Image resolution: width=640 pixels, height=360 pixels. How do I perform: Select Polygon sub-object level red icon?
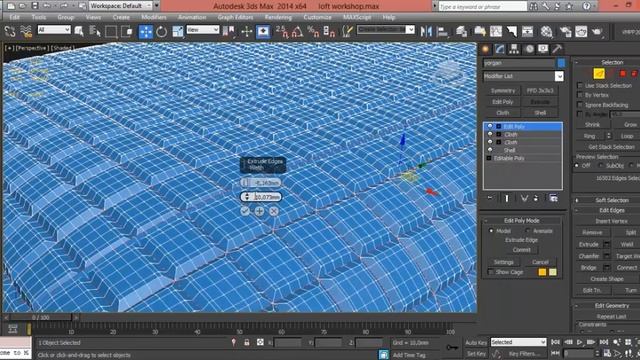pos(623,73)
